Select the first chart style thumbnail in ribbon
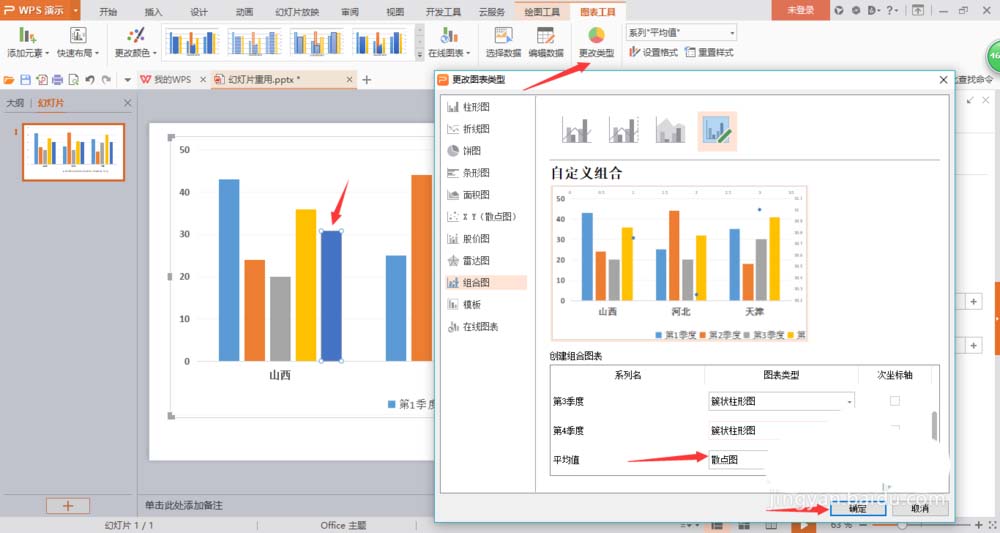Screen dimensions: 1000x533 [192, 42]
